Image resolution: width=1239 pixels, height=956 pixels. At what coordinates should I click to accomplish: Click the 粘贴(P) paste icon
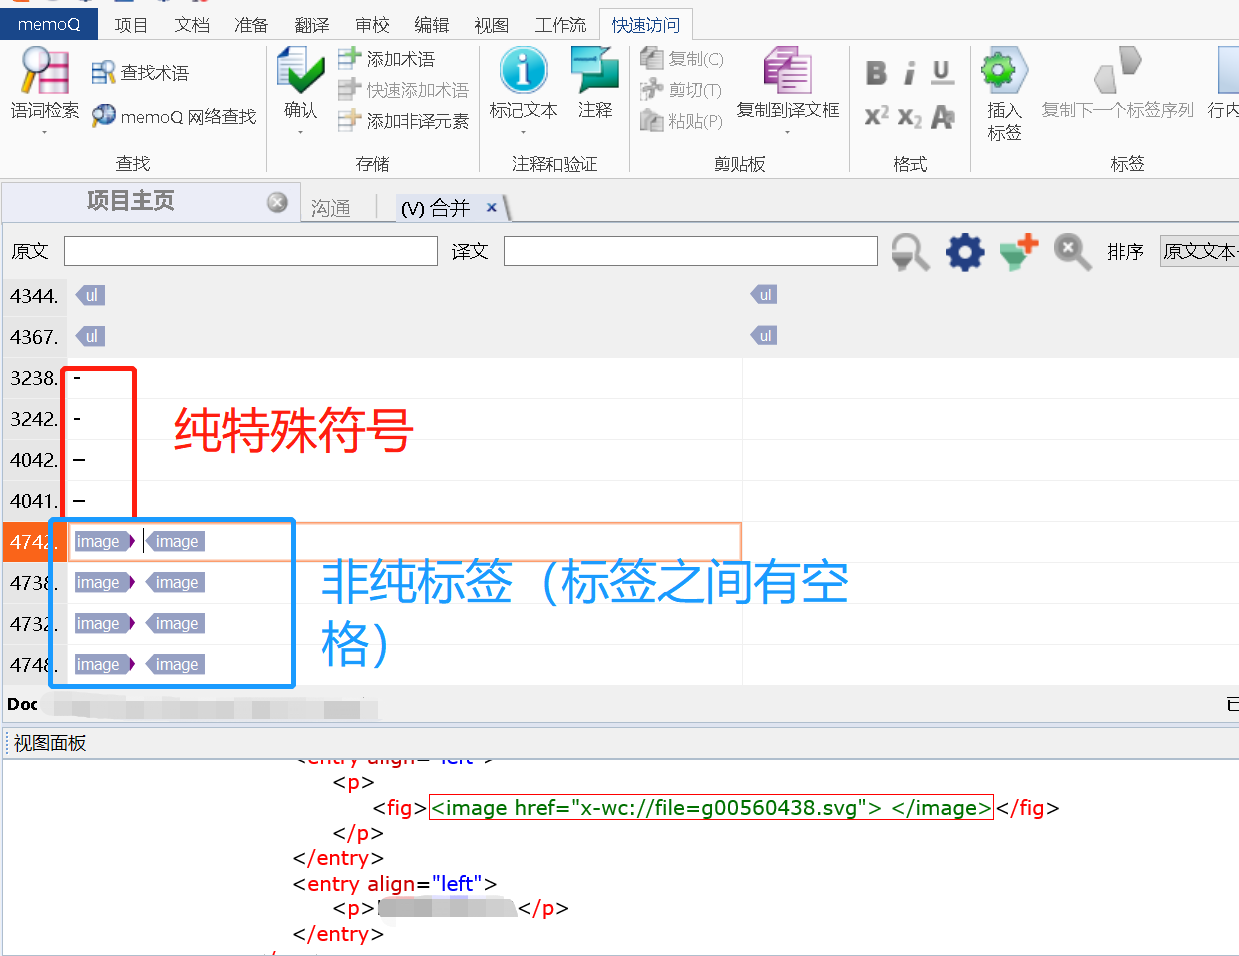652,121
